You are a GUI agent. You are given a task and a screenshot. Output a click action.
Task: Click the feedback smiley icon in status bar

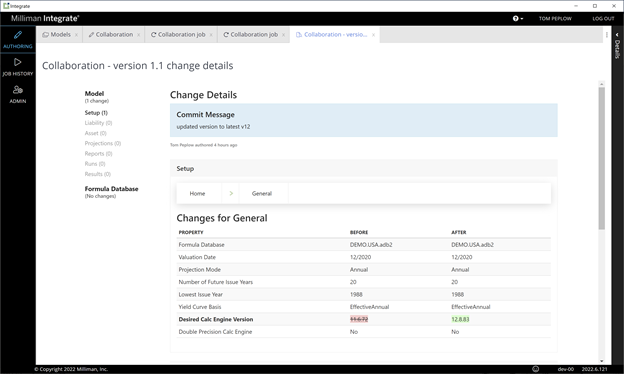[x=536, y=369]
